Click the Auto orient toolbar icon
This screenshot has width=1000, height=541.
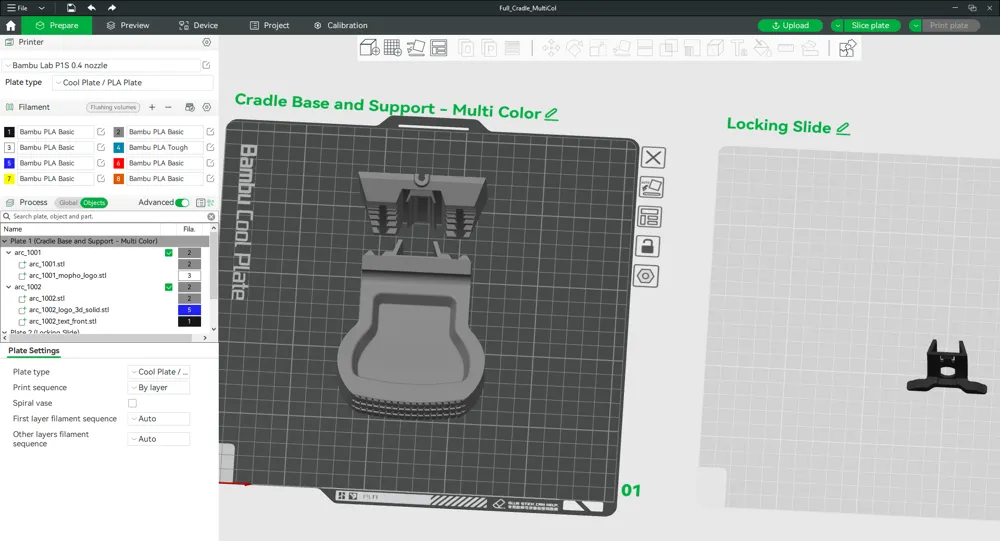pyautogui.click(x=416, y=48)
